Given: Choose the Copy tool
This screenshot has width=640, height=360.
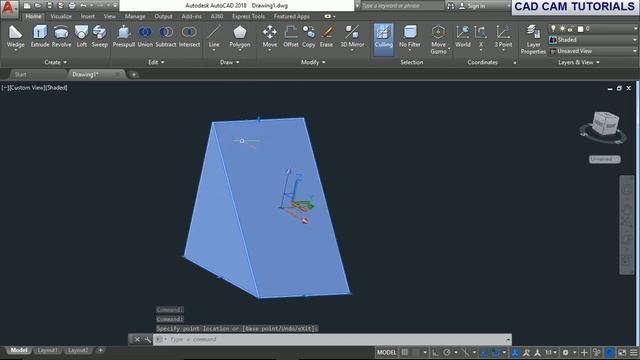Looking at the screenshot, I should (x=309, y=37).
